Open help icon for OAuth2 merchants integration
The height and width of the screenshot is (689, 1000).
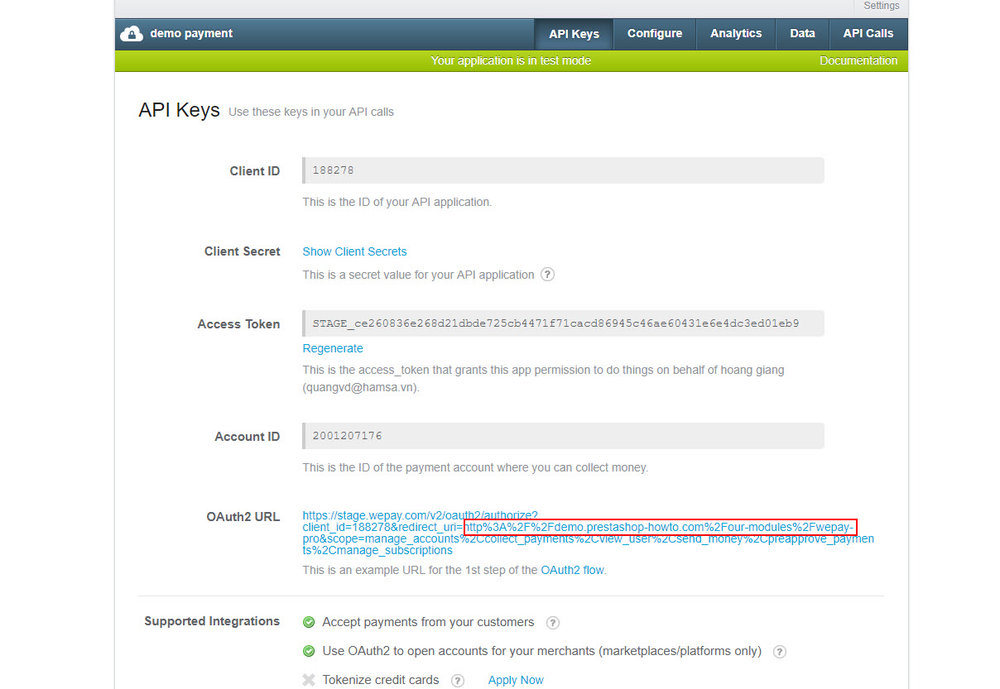coord(779,651)
